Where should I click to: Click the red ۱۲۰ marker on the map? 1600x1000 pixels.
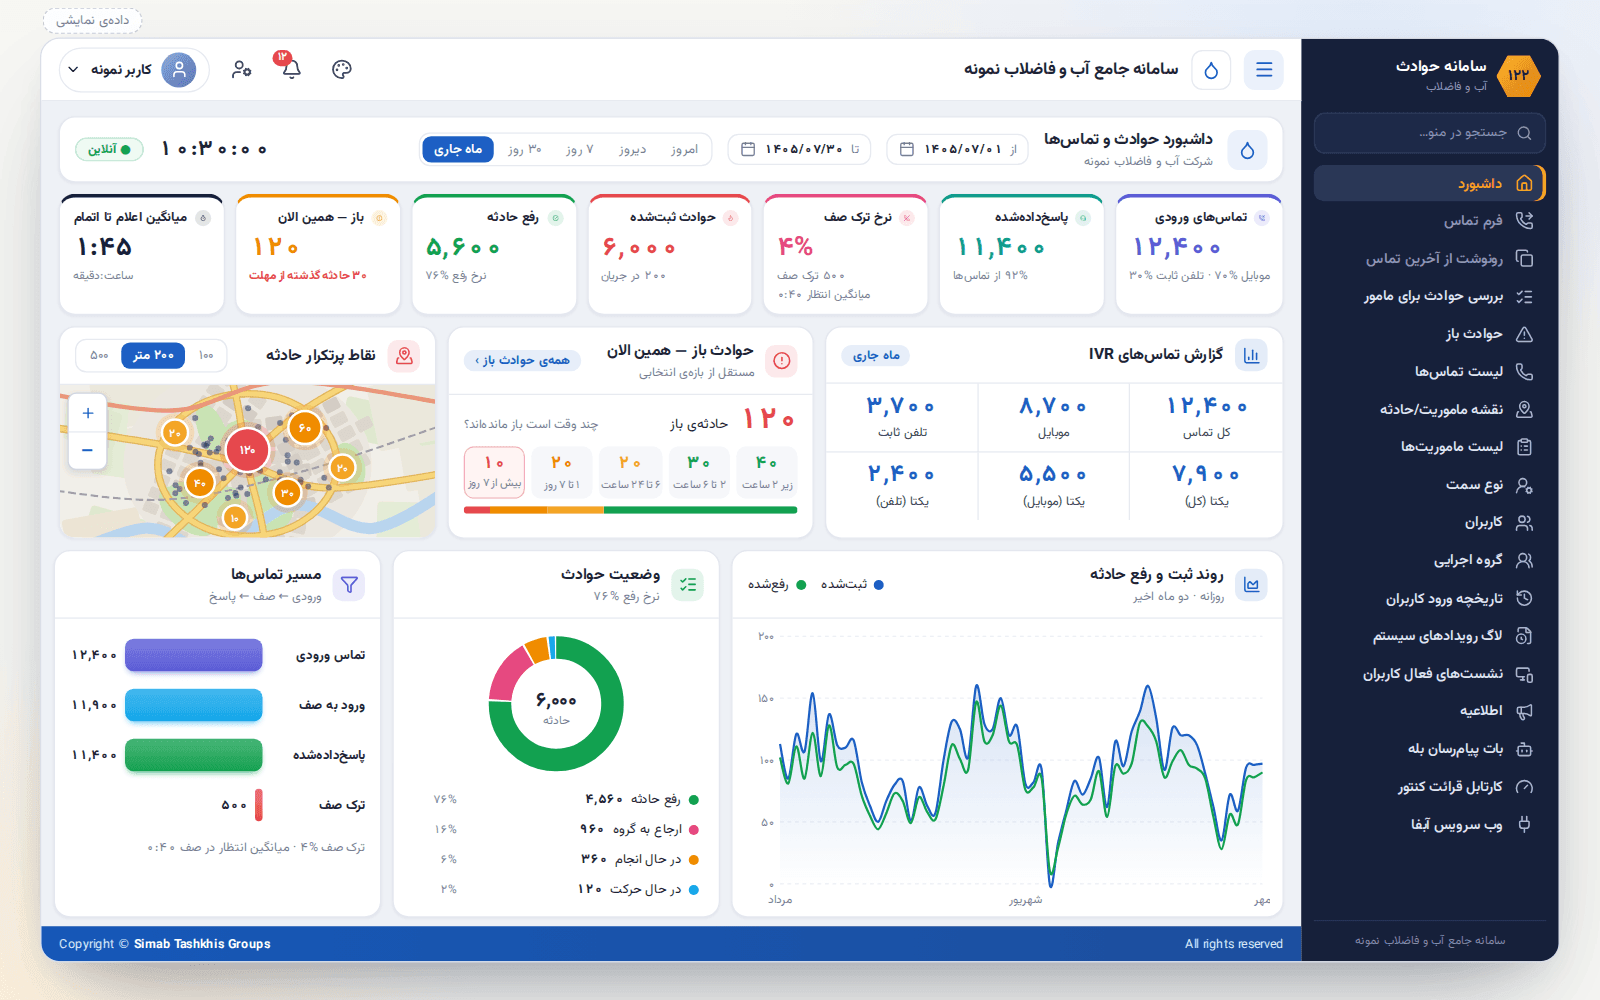click(x=247, y=450)
